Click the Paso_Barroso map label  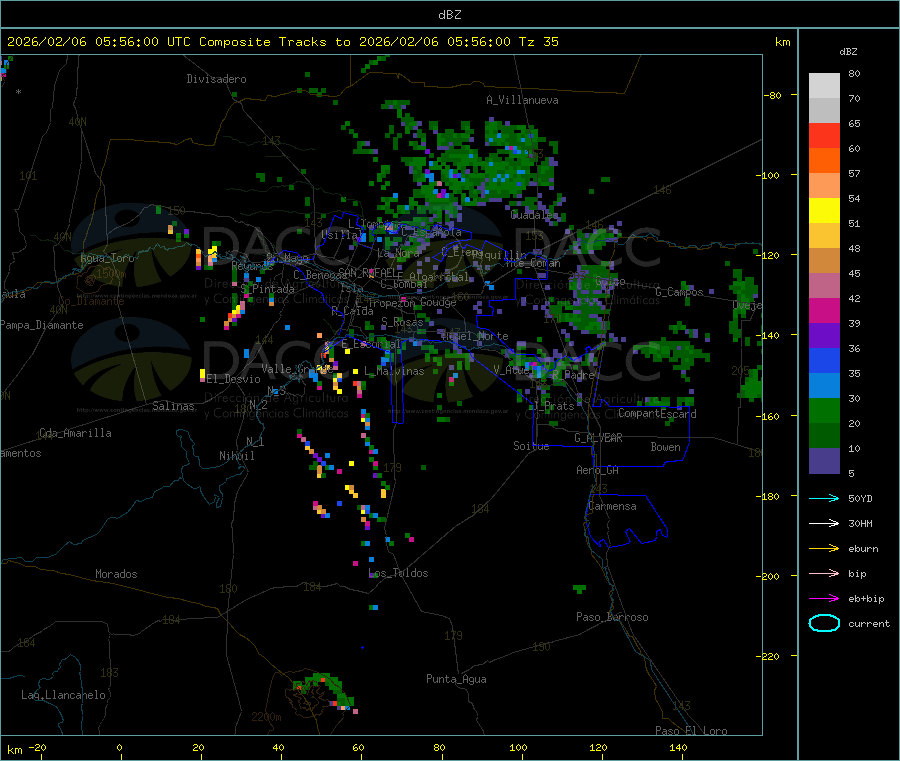(612, 617)
